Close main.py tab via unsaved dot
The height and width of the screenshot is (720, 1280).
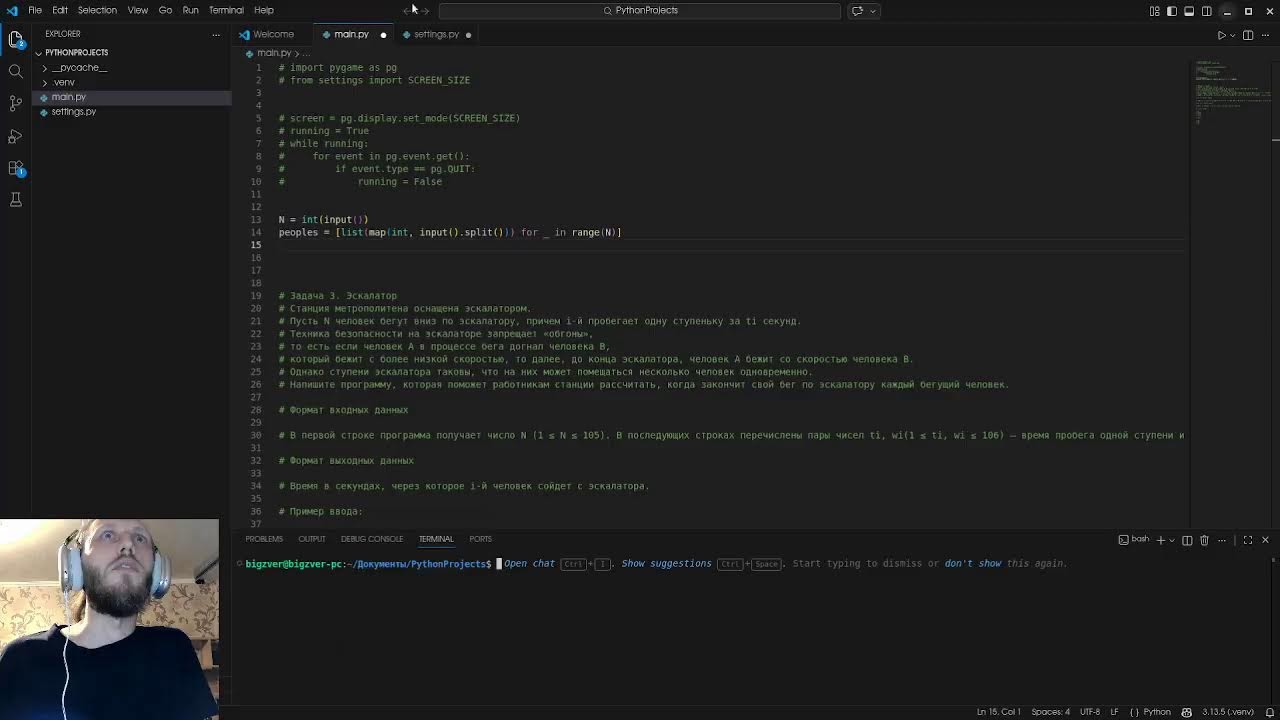click(383, 35)
